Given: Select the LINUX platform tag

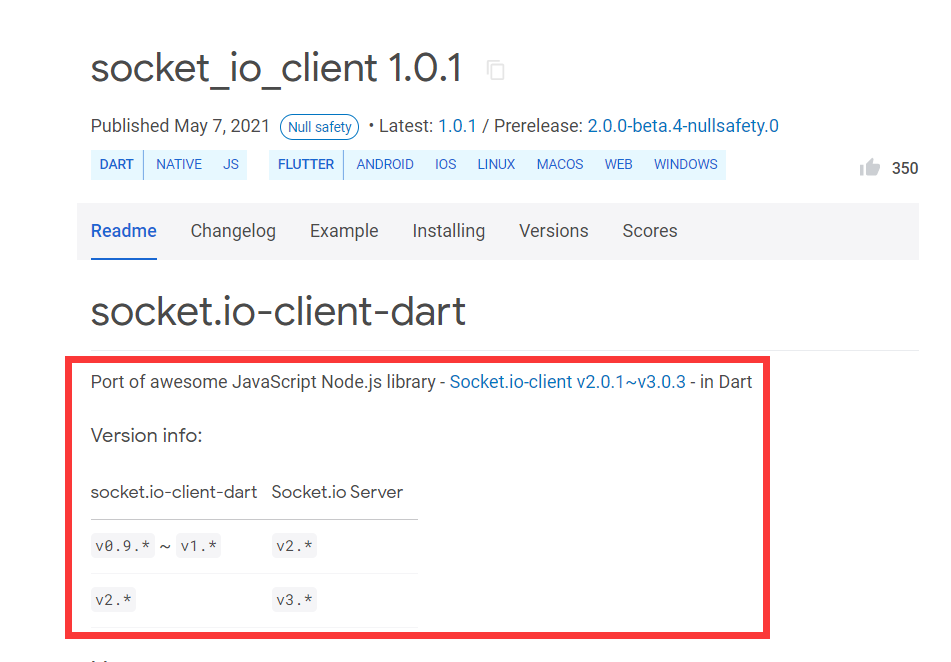Looking at the screenshot, I should pyautogui.click(x=496, y=164).
